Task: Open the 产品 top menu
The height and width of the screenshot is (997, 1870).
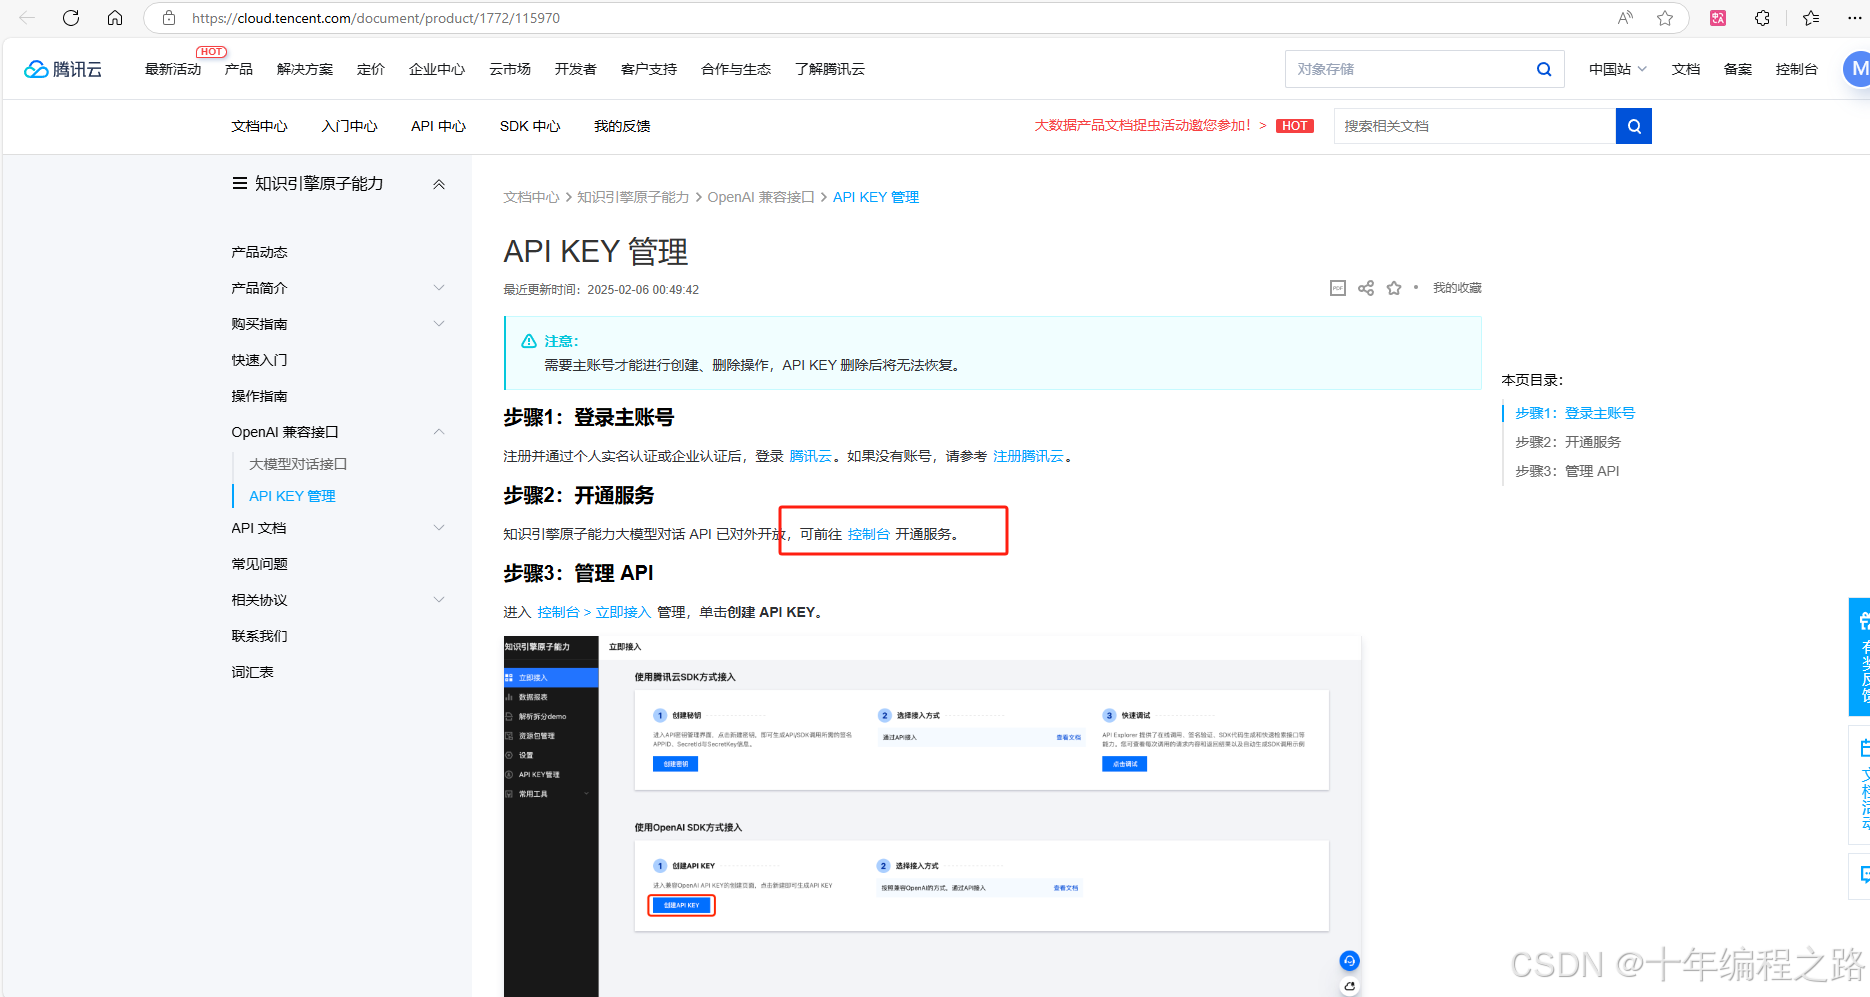Action: coord(239,69)
